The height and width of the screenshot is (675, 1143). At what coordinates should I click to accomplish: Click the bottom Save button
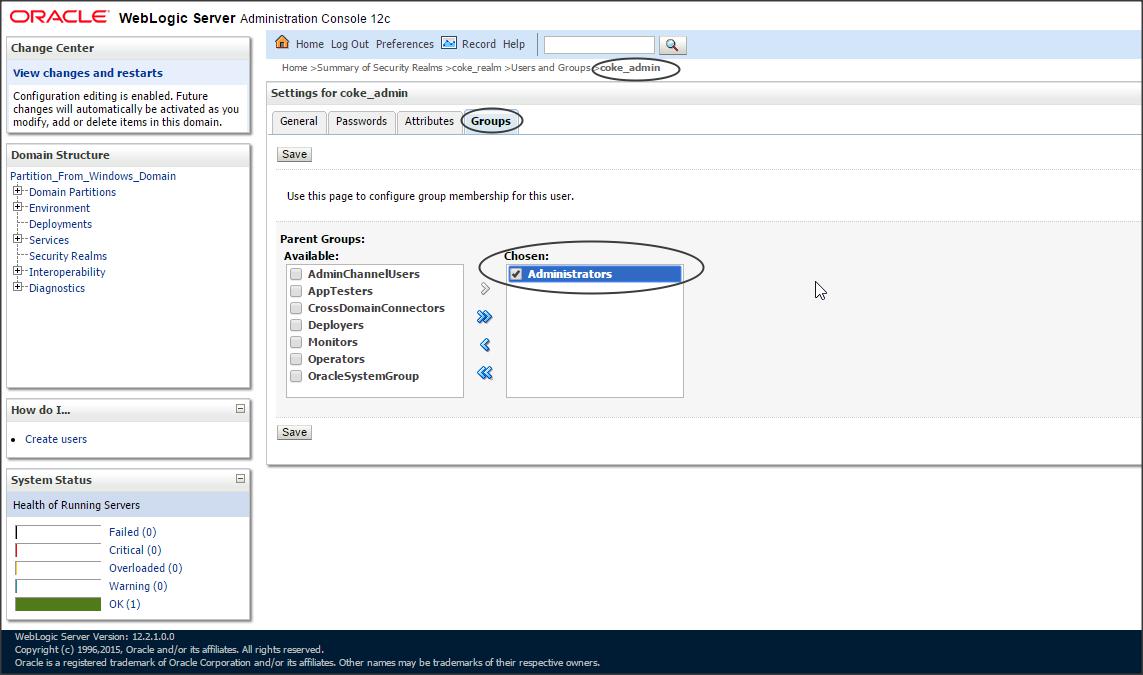(x=294, y=432)
